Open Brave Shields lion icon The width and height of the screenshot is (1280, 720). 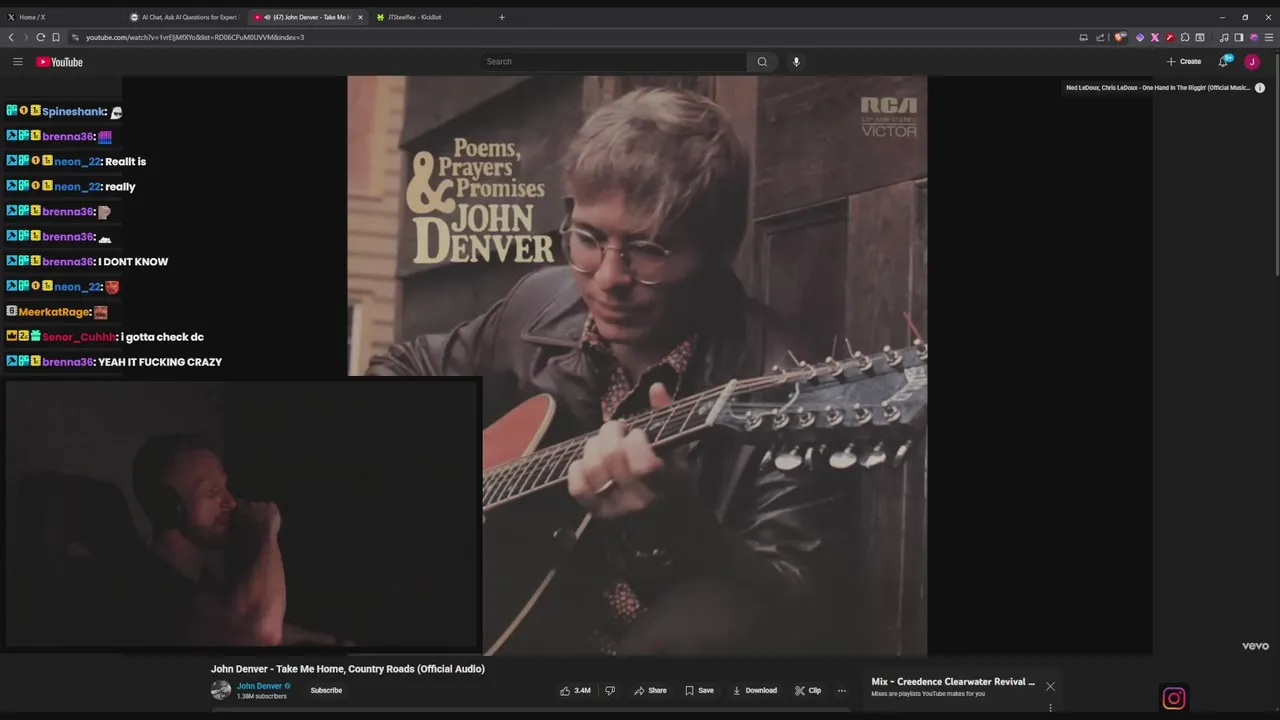coord(1120,37)
